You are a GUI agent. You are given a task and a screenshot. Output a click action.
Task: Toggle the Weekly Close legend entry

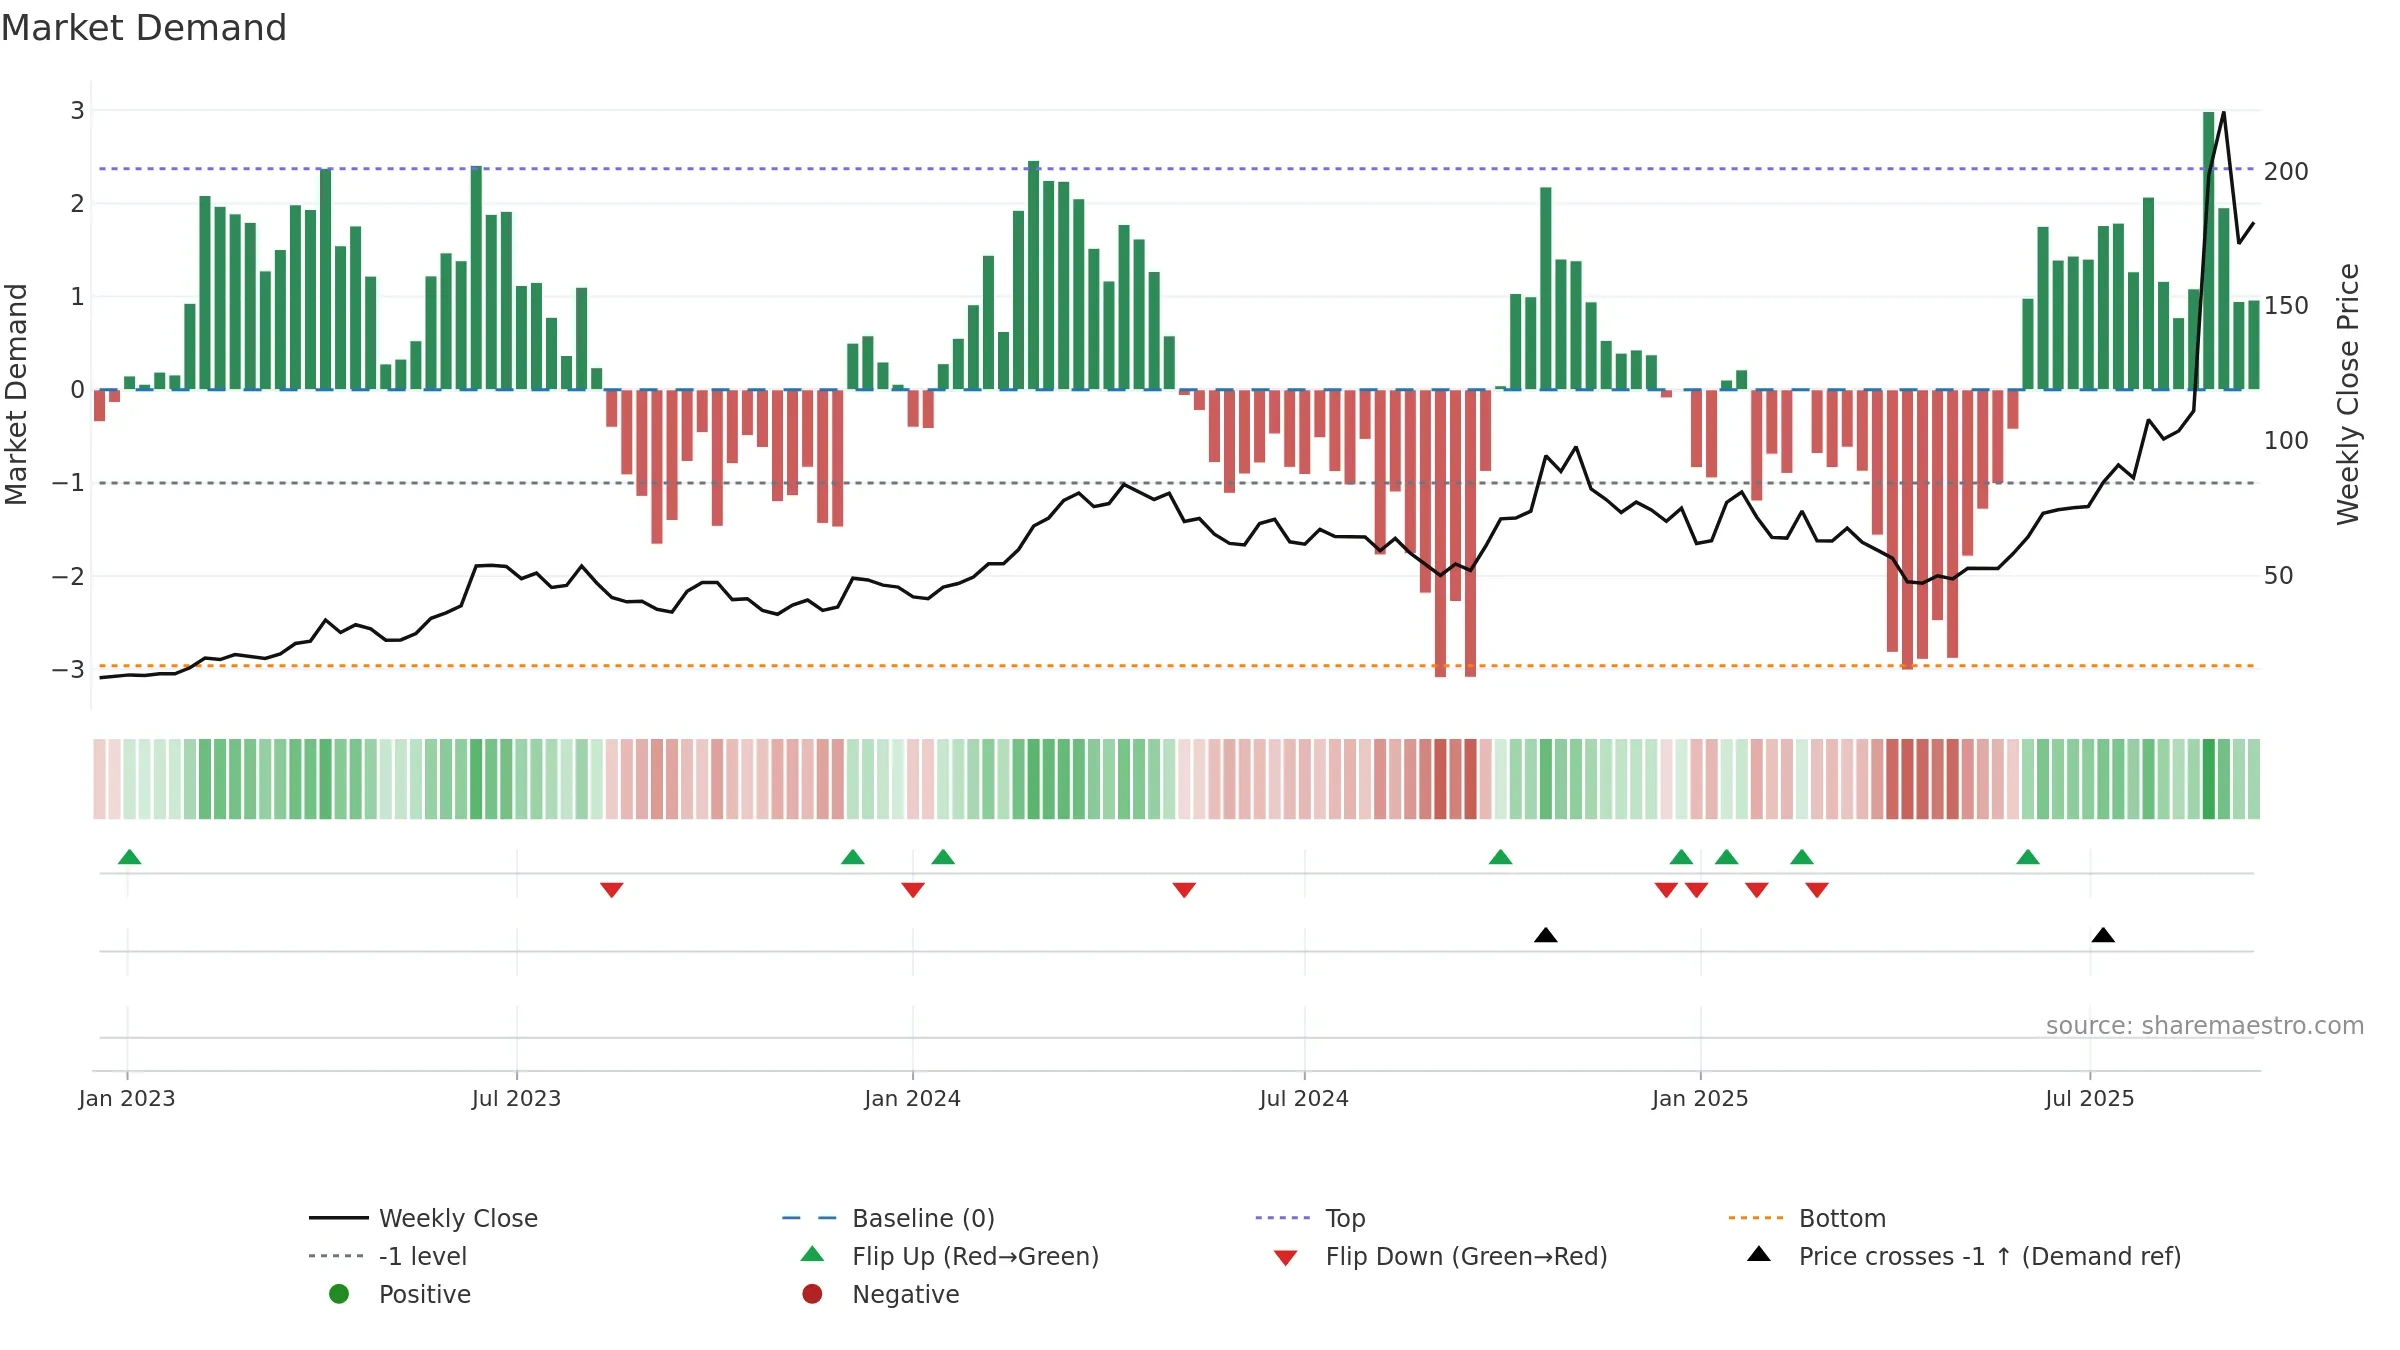(424, 1218)
